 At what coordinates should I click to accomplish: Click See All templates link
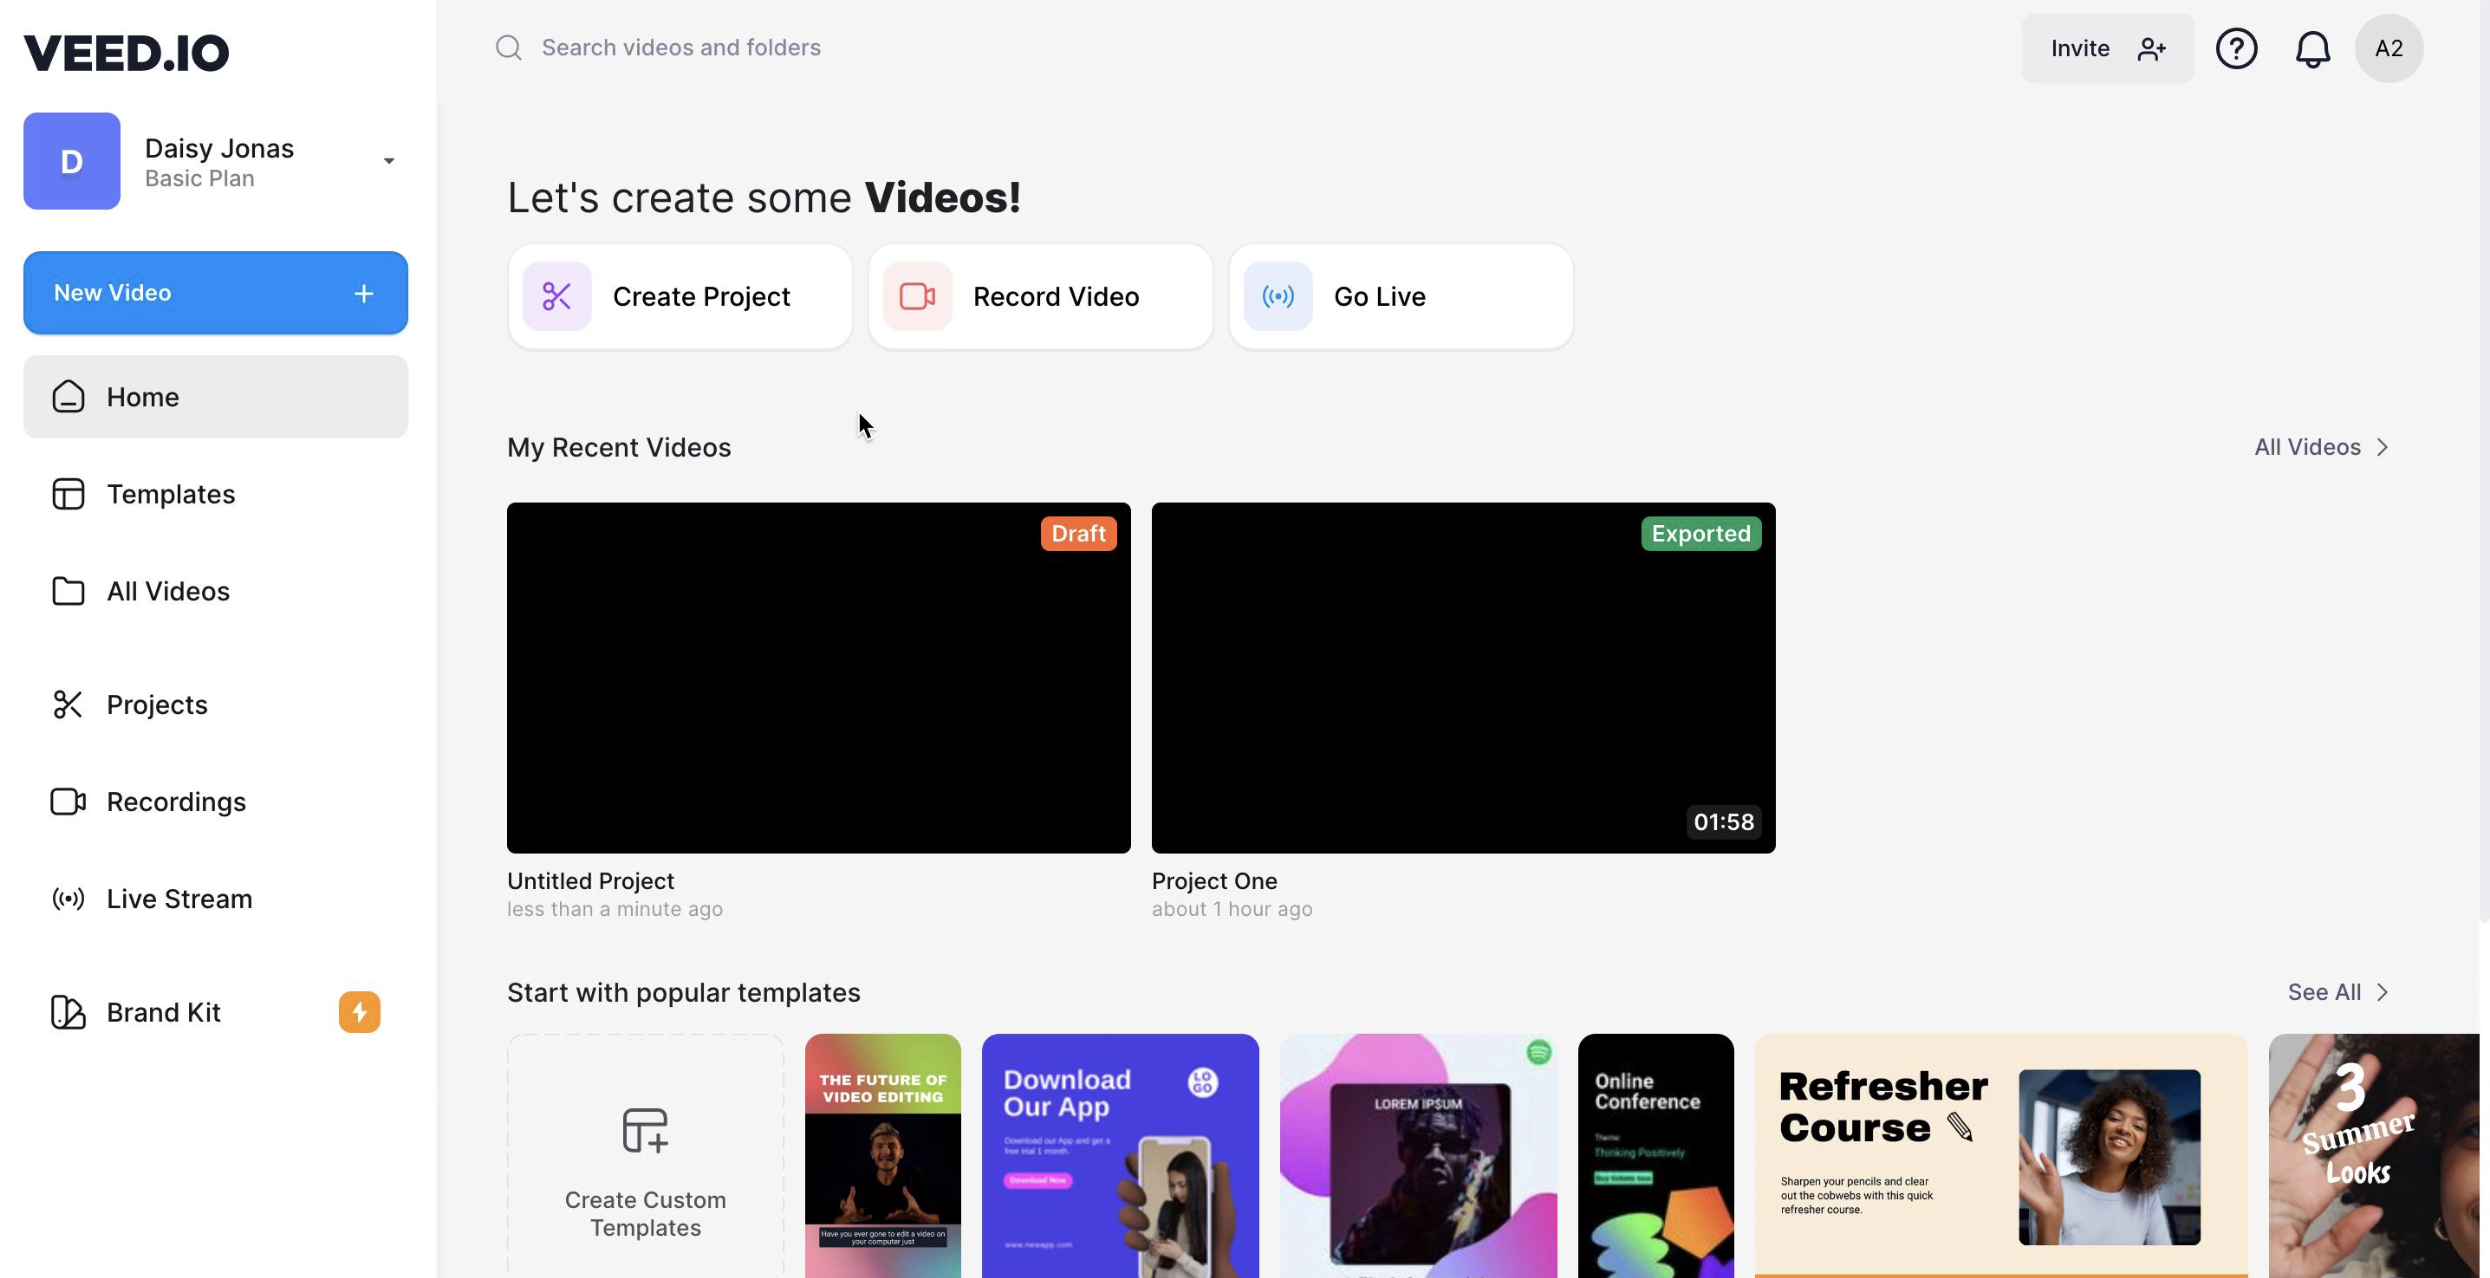(x=2338, y=991)
